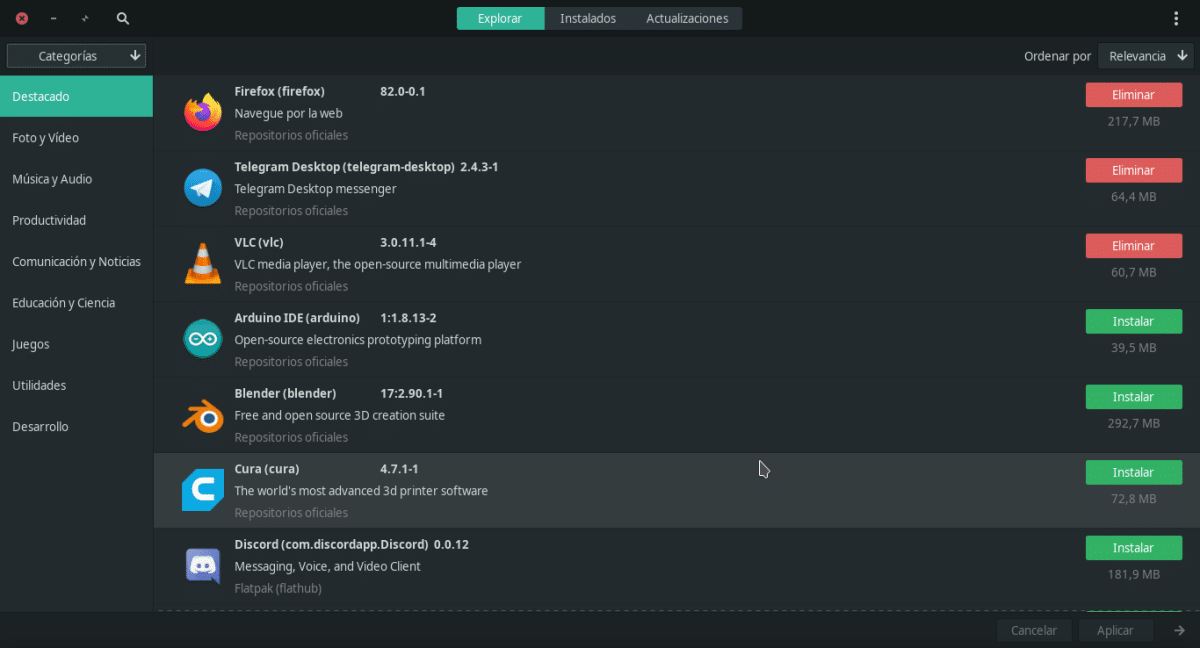Click the Cura app icon
Screen dimensions: 1200x648
click(x=203, y=490)
